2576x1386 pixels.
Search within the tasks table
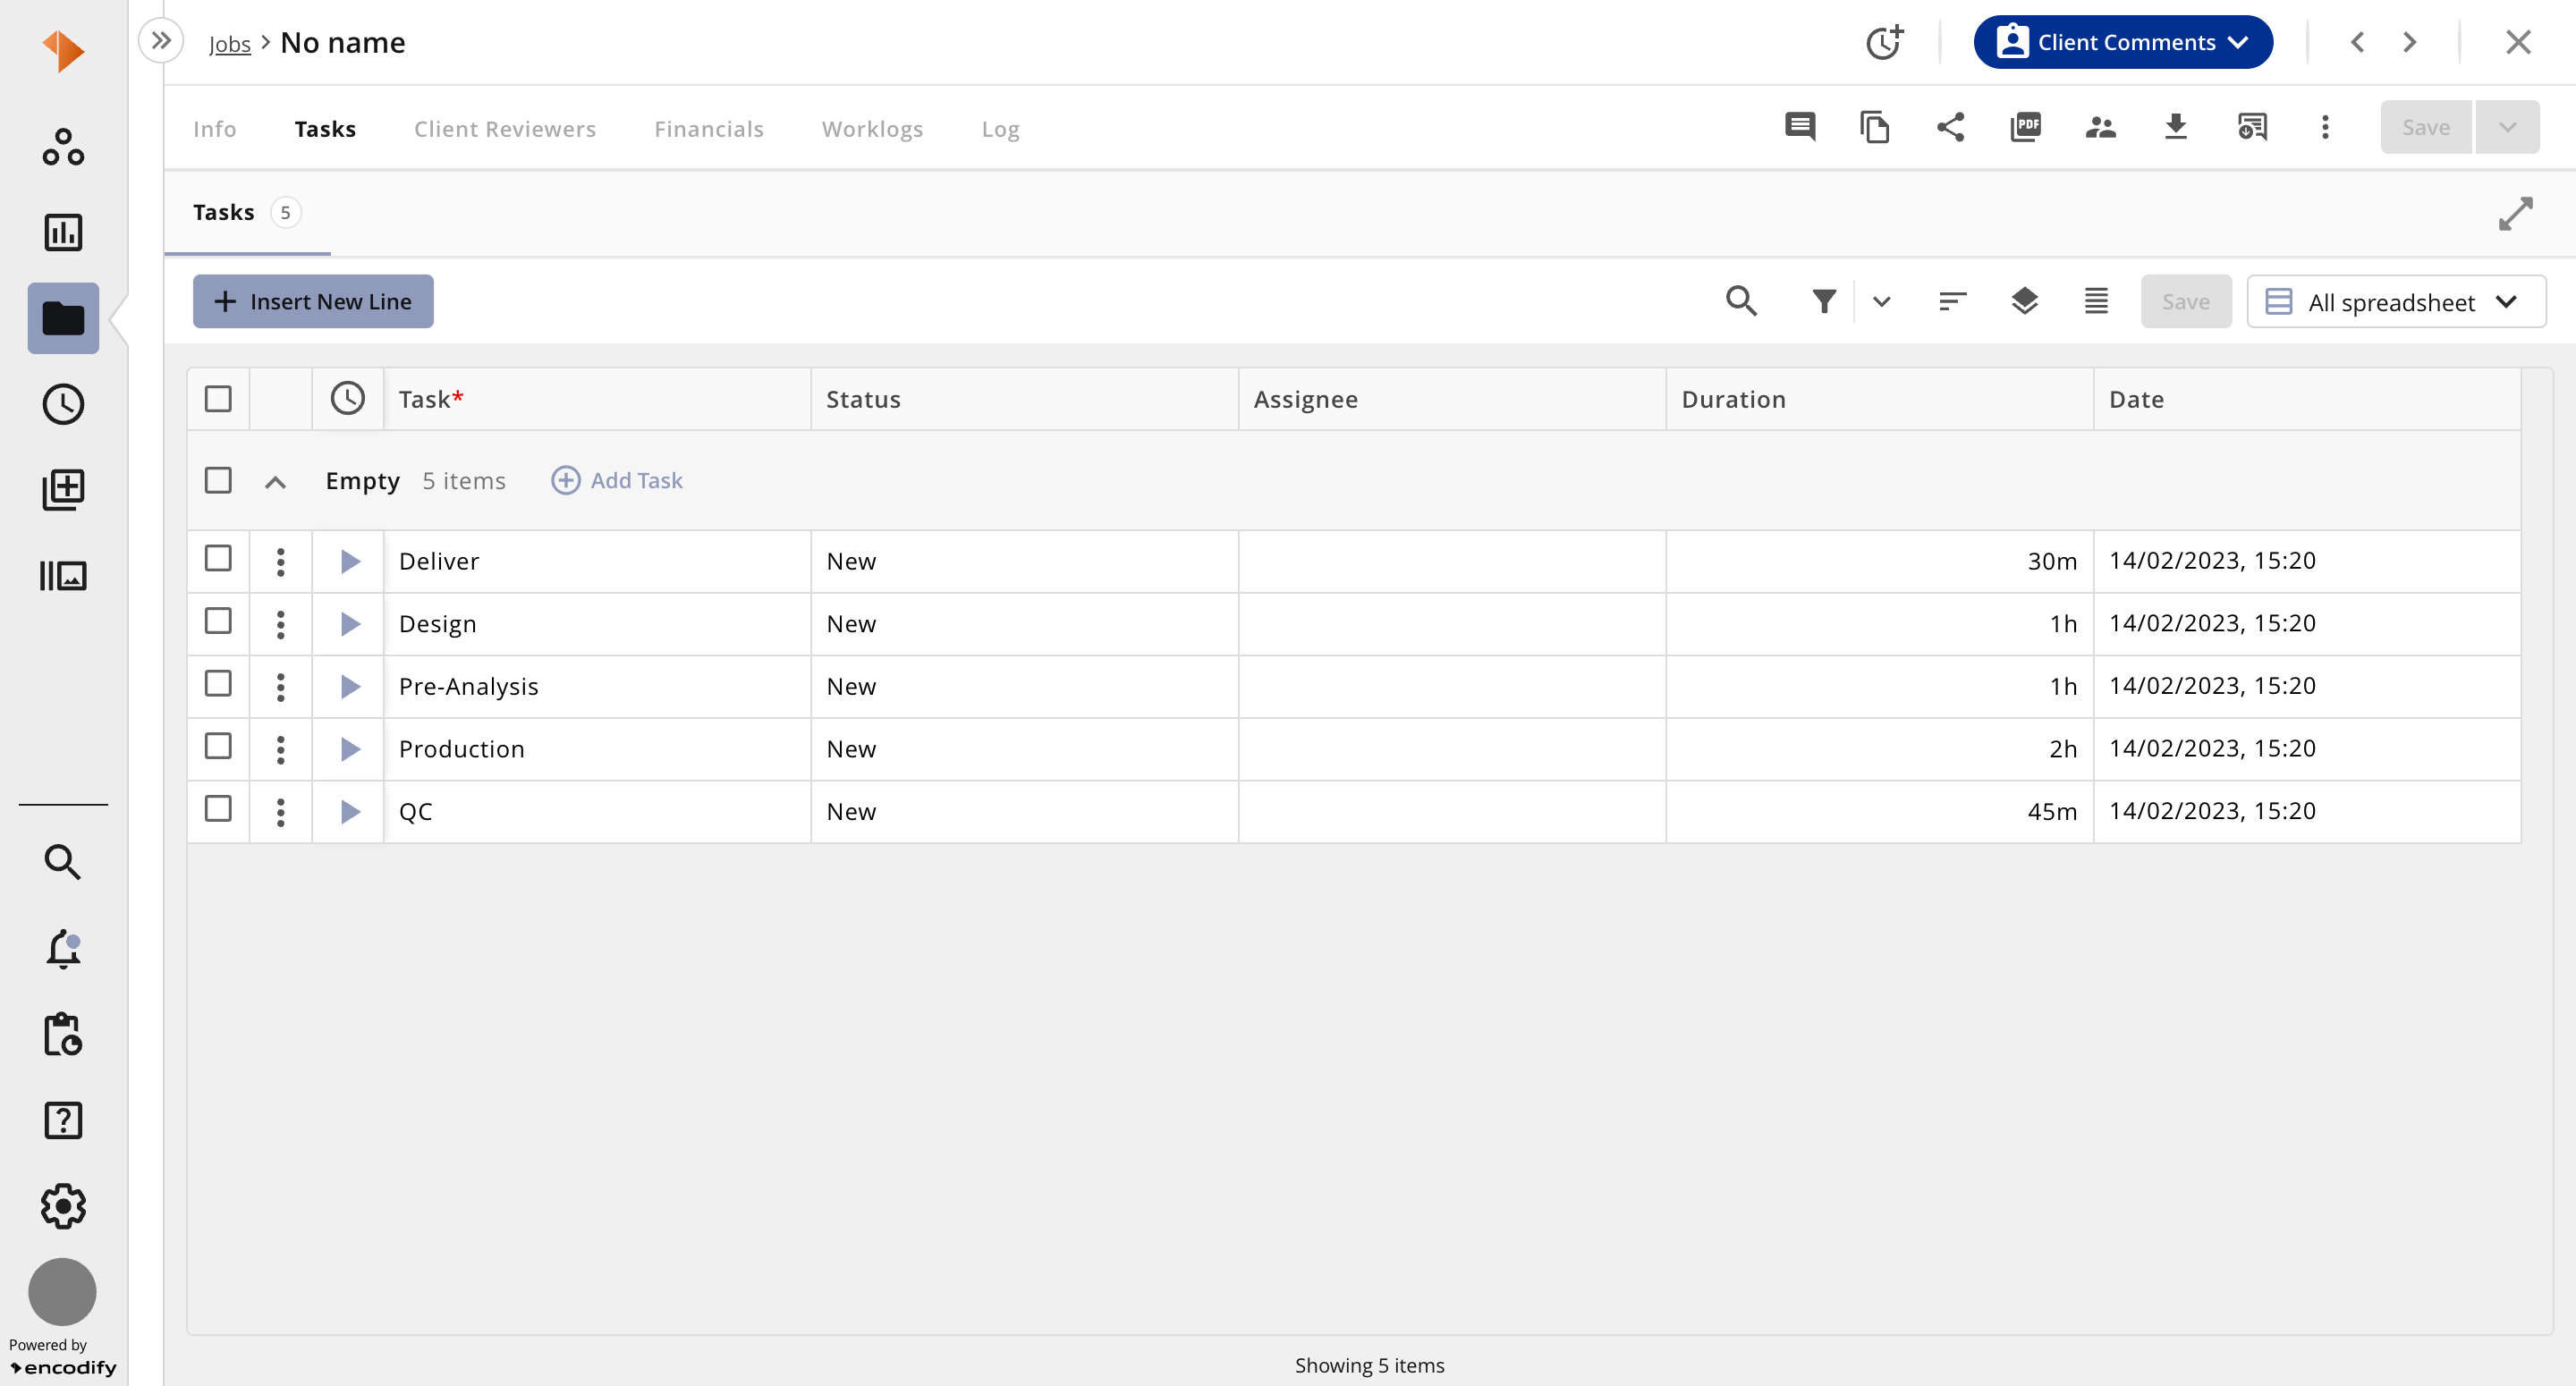click(x=1741, y=301)
